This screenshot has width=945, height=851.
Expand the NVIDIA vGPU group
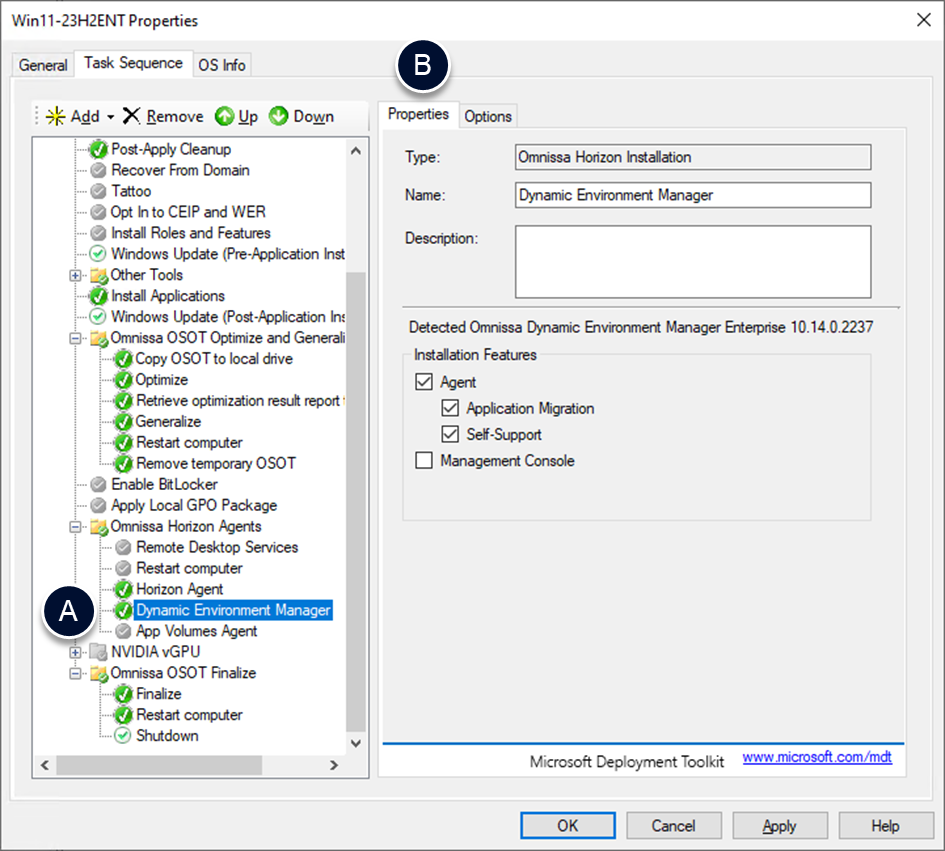pyautogui.click(x=75, y=652)
